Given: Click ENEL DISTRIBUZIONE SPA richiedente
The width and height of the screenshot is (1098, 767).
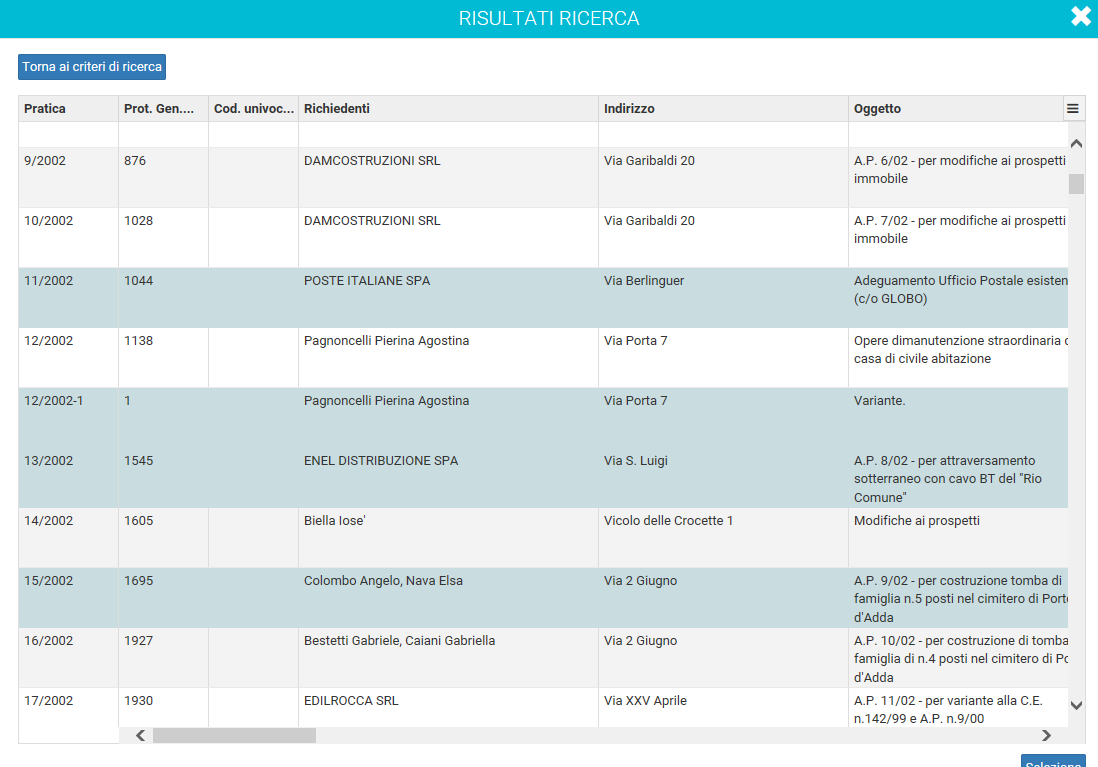Looking at the screenshot, I should (381, 461).
